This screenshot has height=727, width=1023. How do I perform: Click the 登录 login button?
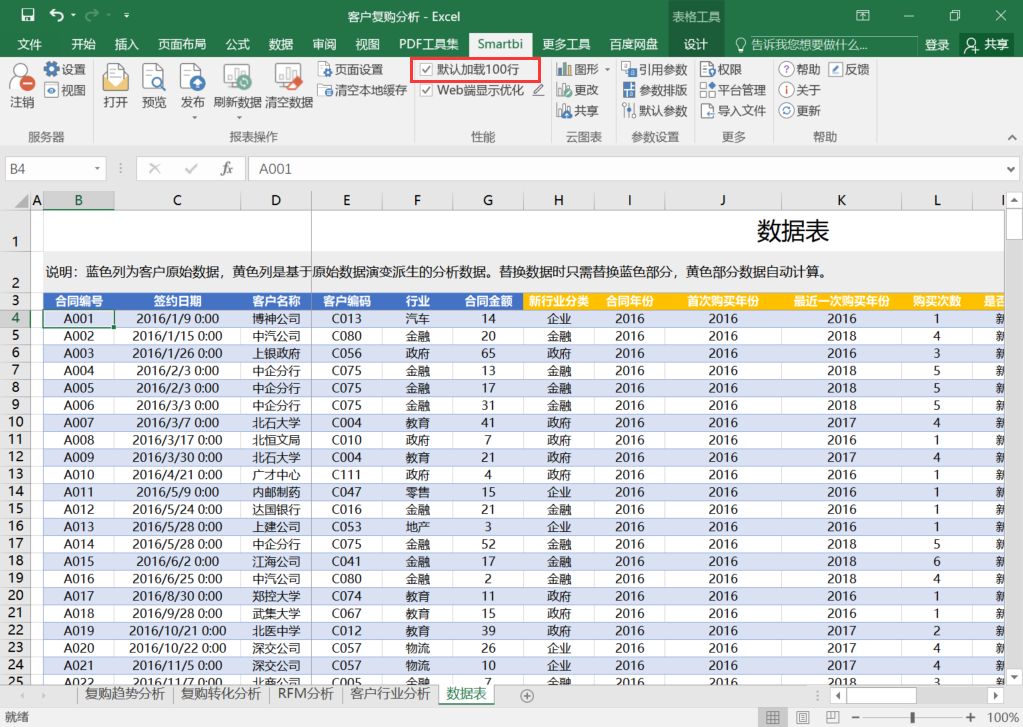coord(937,44)
